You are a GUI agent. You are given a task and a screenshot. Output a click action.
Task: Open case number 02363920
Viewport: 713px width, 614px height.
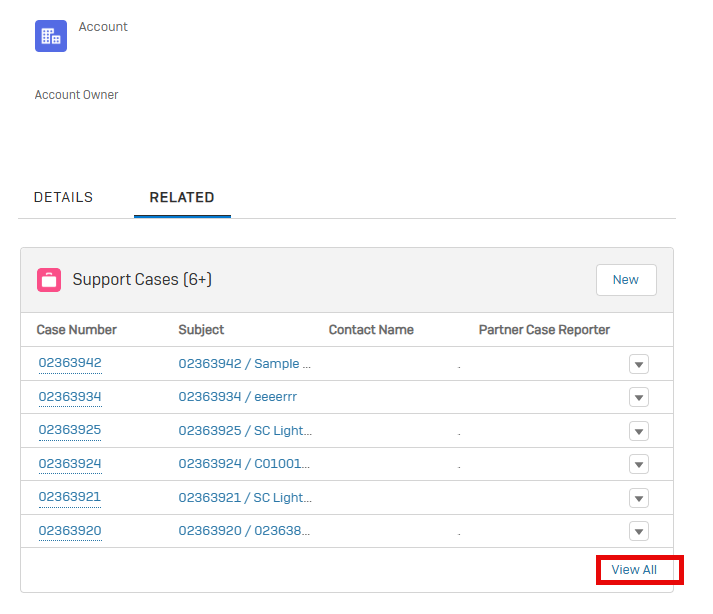(70, 531)
